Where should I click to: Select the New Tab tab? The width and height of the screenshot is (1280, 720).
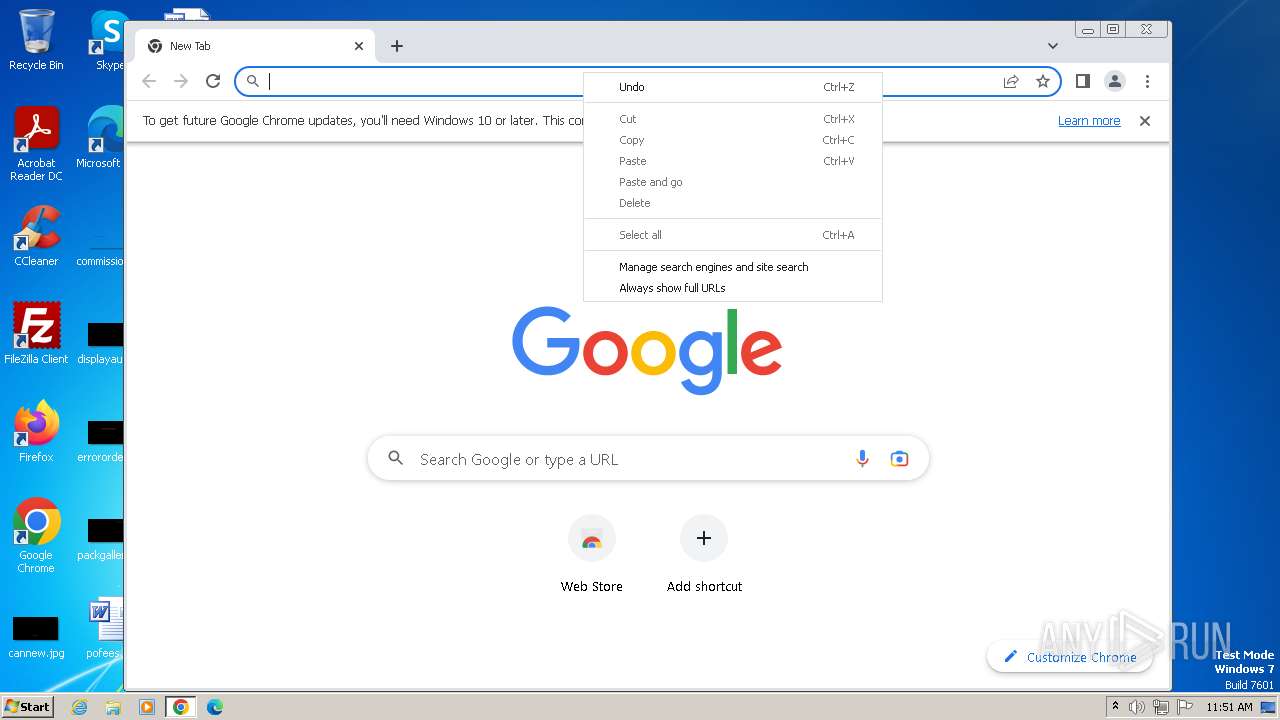tap(255, 46)
